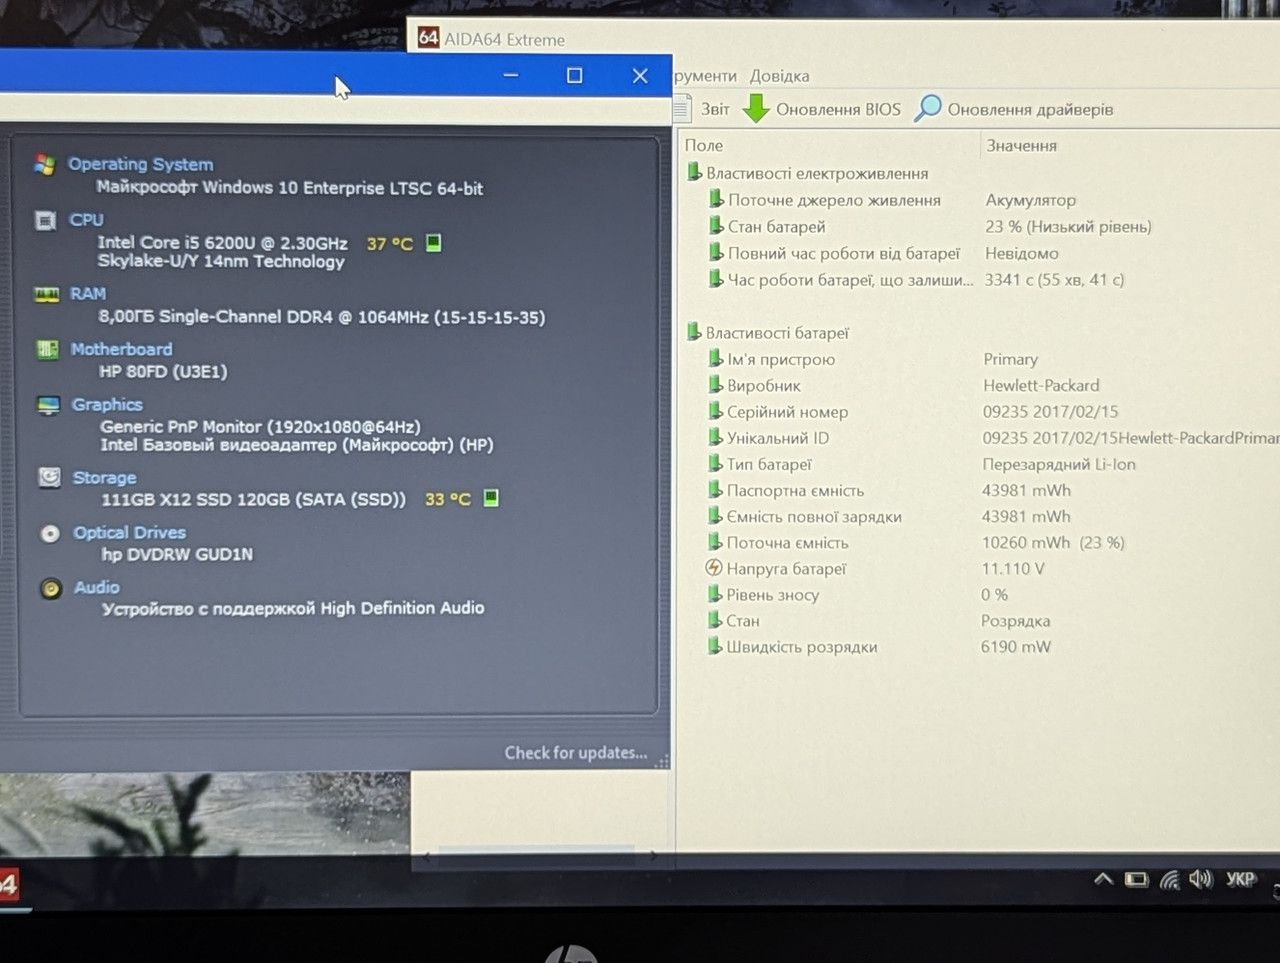
Task: Open the Довідка menu
Action: click(x=779, y=76)
